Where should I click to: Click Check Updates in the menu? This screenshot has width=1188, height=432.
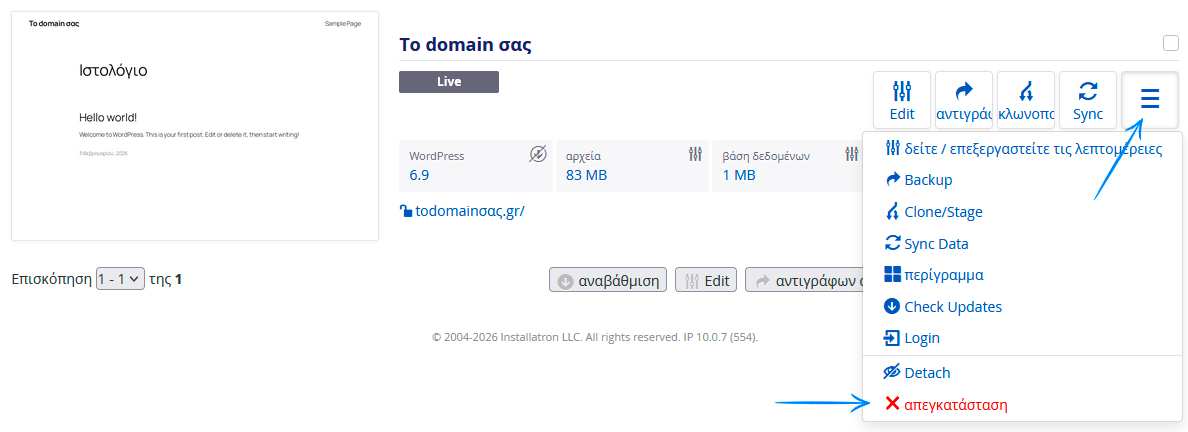point(952,307)
